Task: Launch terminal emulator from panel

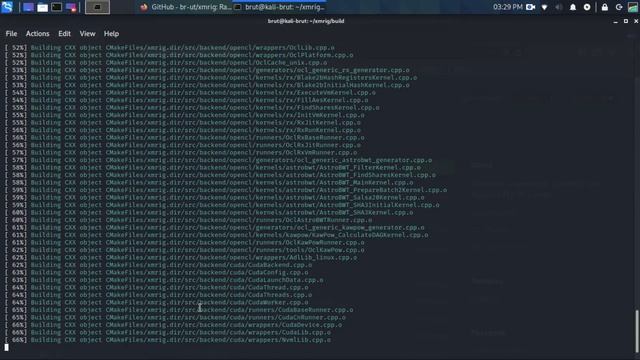Action: pyautogui.click(x=57, y=7)
